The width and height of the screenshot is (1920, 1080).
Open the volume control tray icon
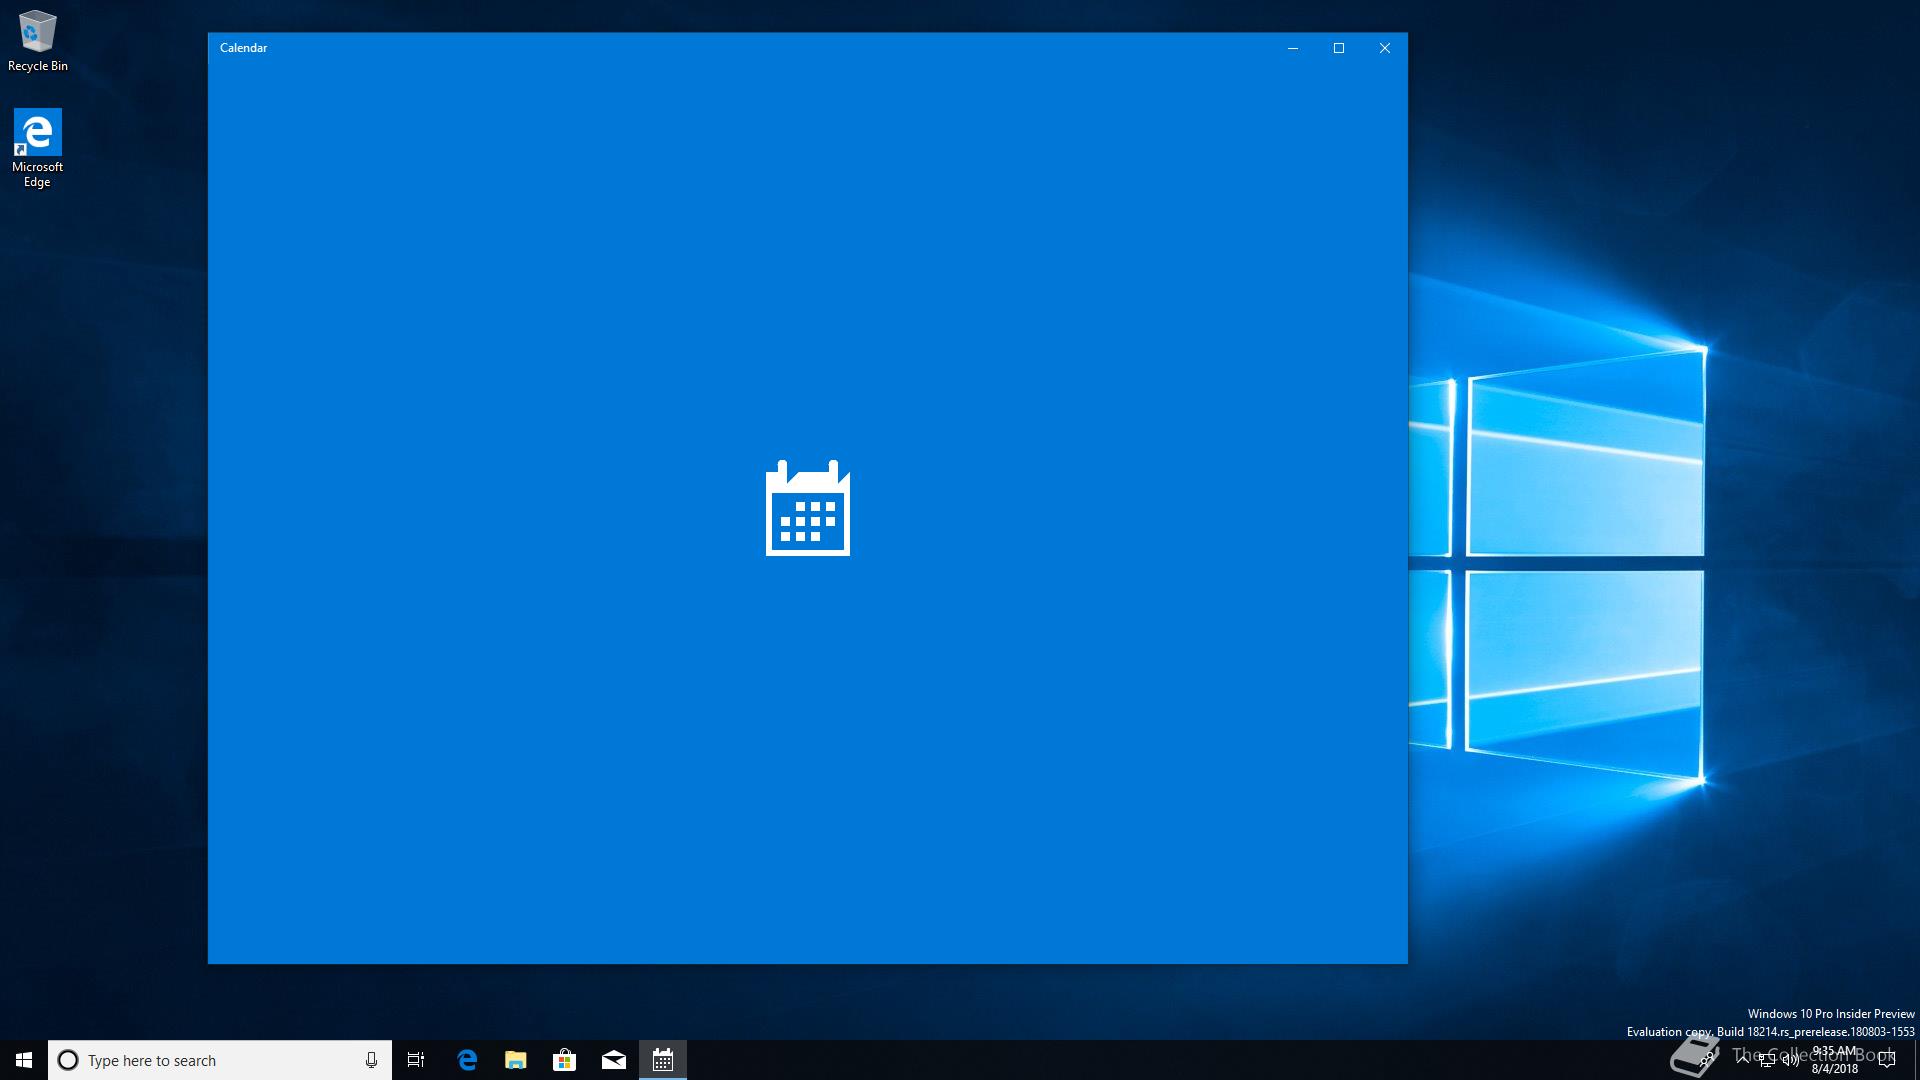(1791, 1061)
